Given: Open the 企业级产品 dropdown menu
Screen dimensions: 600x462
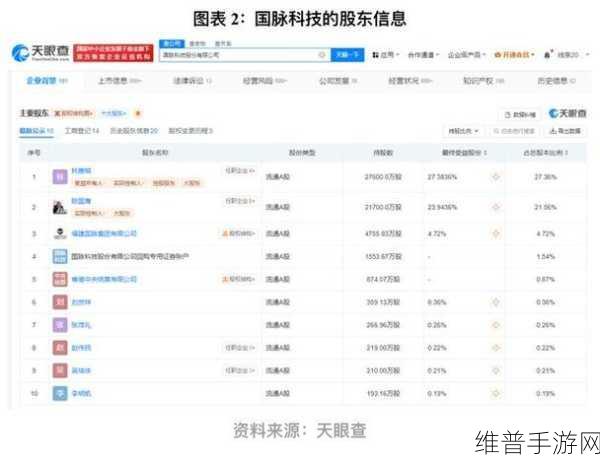Looking at the screenshot, I should pos(466,55).
